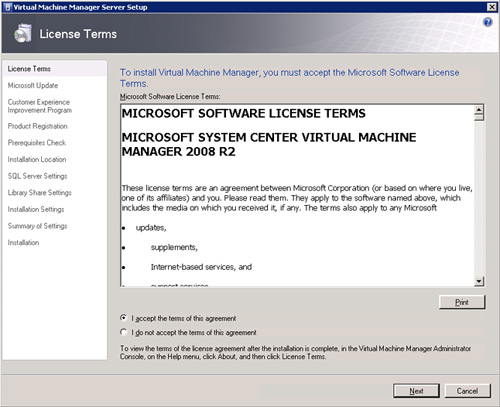This screenshot has height=407, width=500.
Task: Click the 'To view the terms of the license agreement' note
Action: (295, 352)
